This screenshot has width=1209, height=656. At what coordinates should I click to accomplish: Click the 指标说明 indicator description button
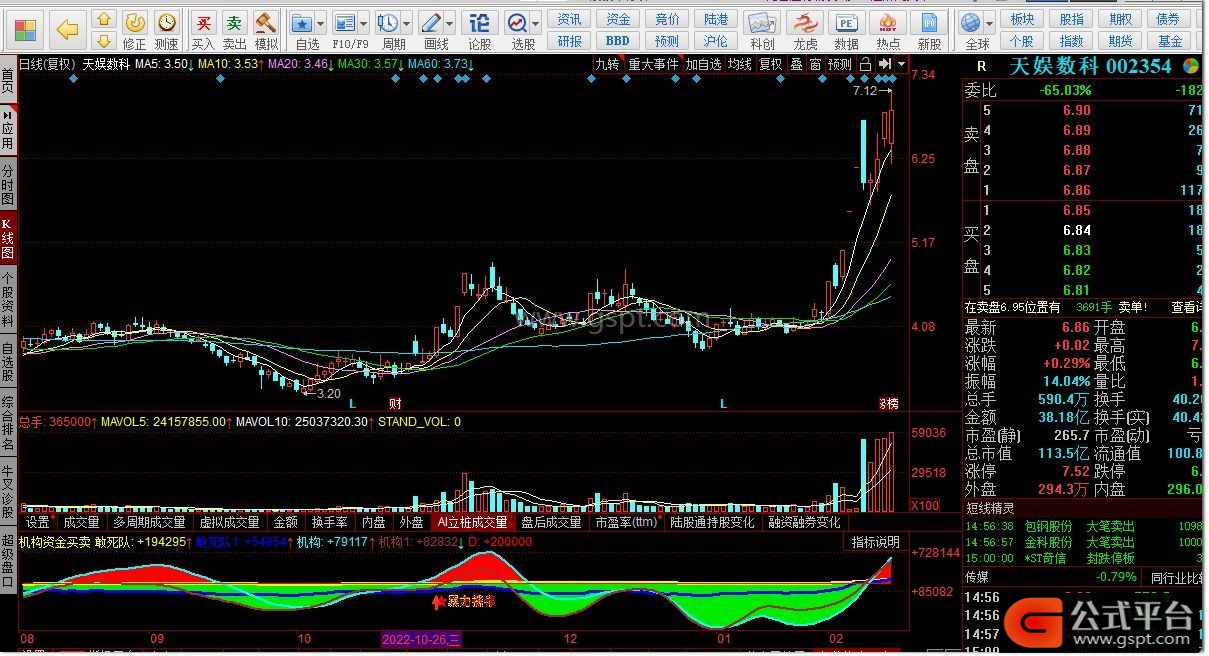[x=876, y=542]
